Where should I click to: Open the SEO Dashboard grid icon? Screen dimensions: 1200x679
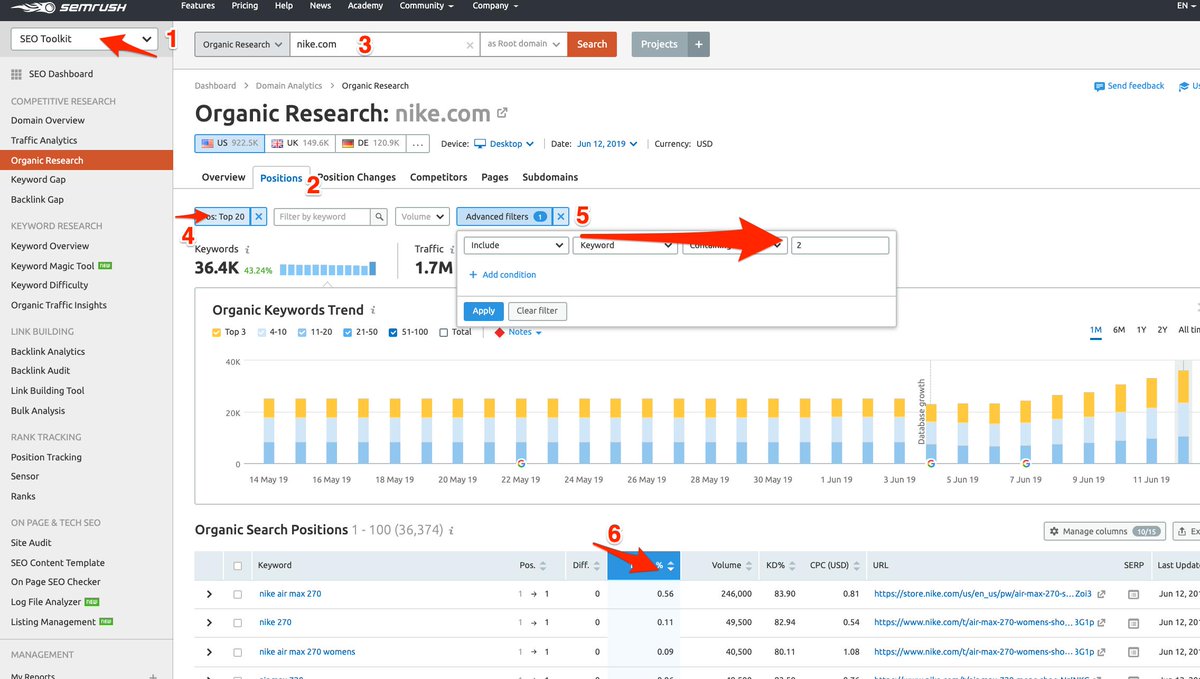click(x=16, y=74)
